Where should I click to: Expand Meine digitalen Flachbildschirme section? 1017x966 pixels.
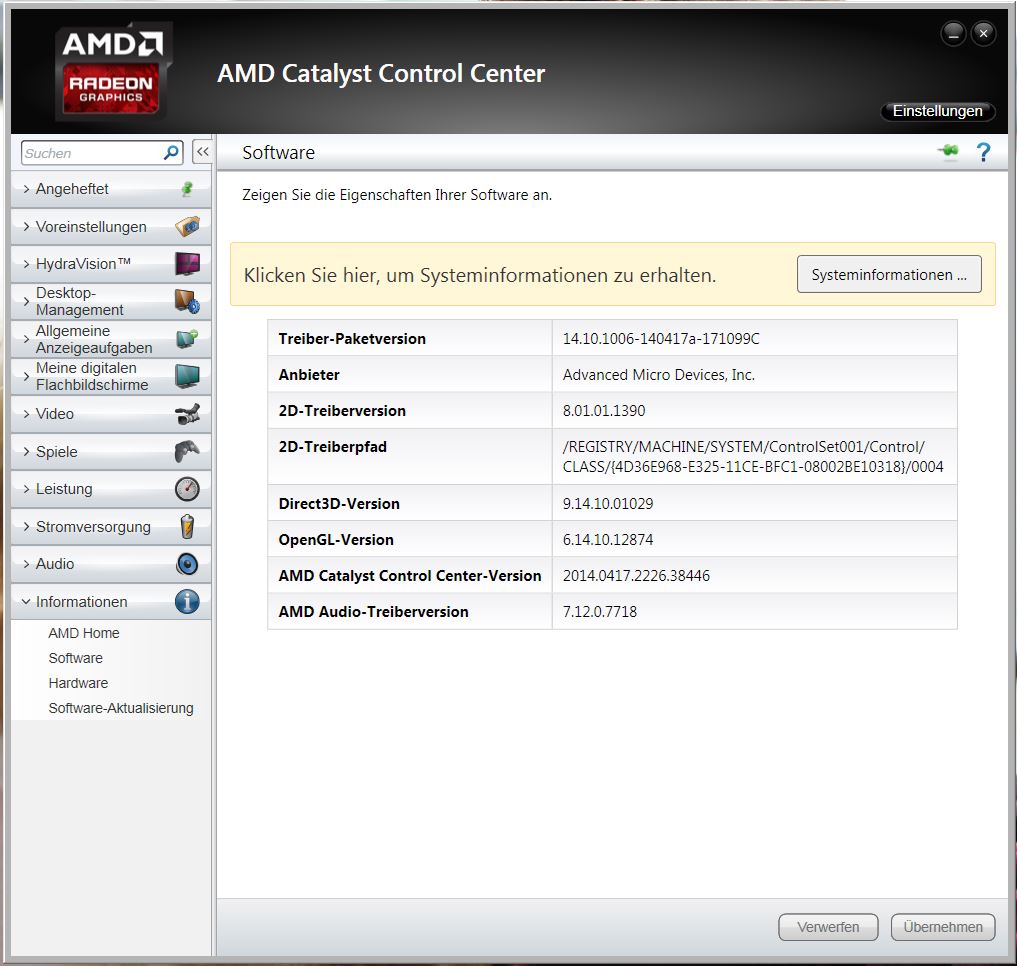[x=111, y=376]
